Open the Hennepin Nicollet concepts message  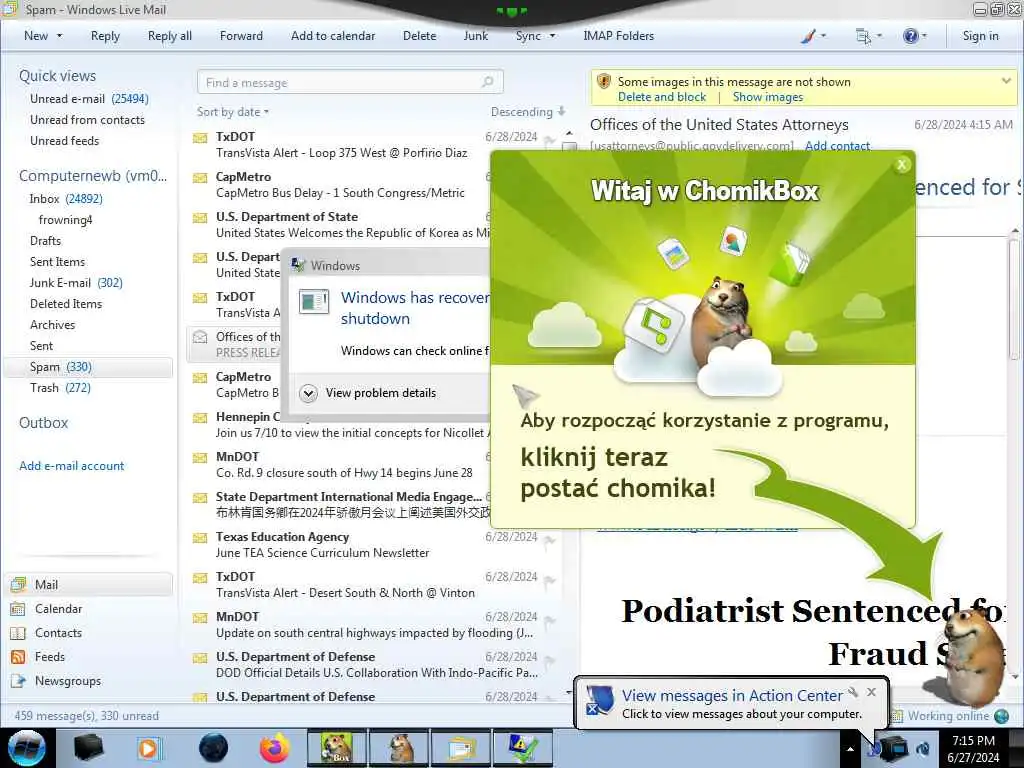tap(340, 424)
